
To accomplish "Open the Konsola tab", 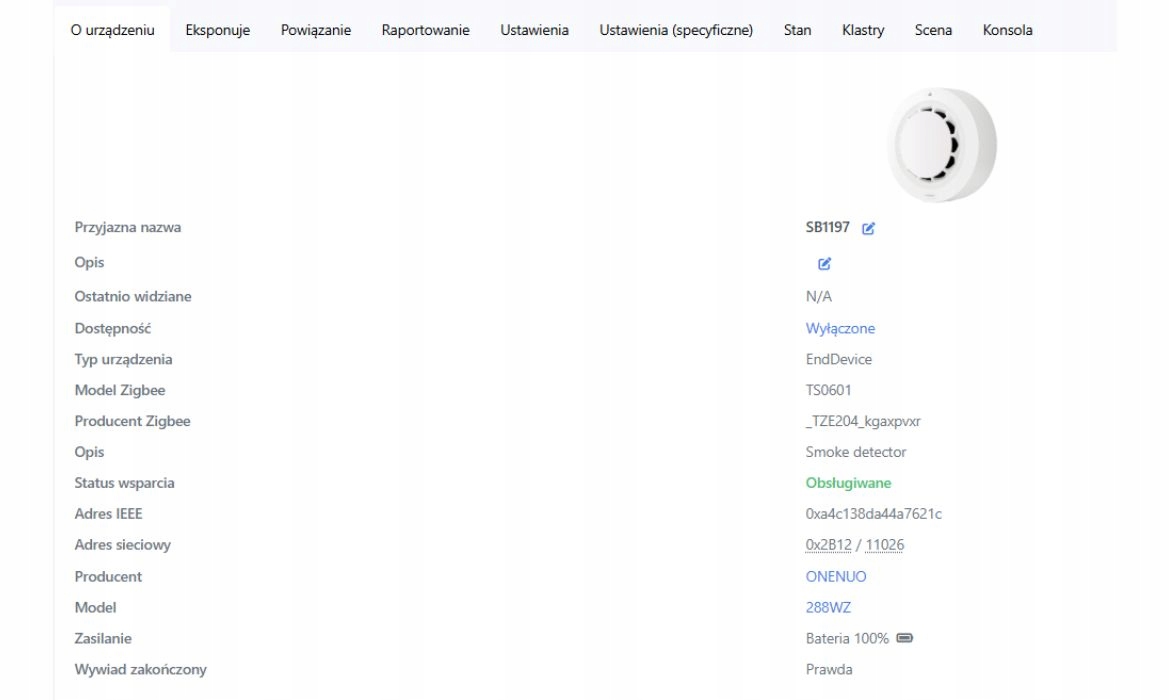I will click(1007, 30).
